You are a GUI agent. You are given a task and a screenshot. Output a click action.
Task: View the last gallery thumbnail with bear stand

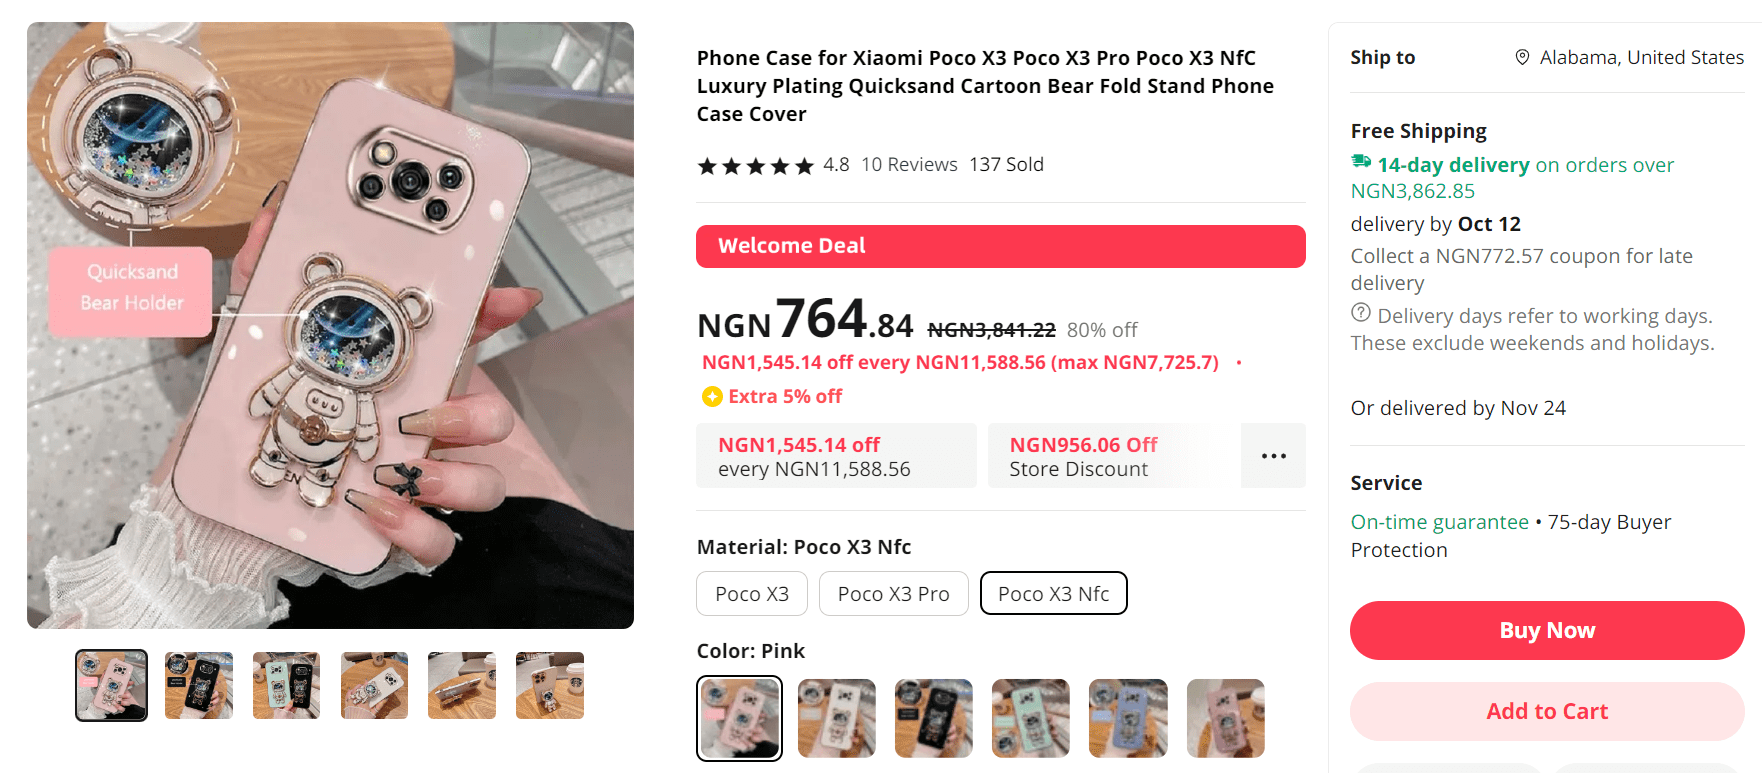[x=550, y=686]
